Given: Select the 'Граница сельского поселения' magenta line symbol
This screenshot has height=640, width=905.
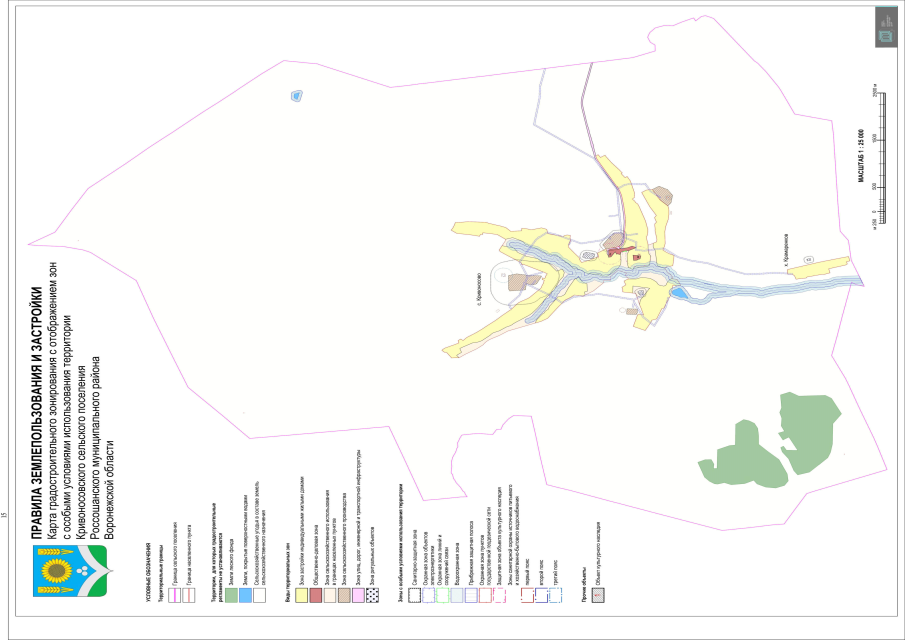Looking at the screenshot, I should pyautogui.click(x=174, y=595).
